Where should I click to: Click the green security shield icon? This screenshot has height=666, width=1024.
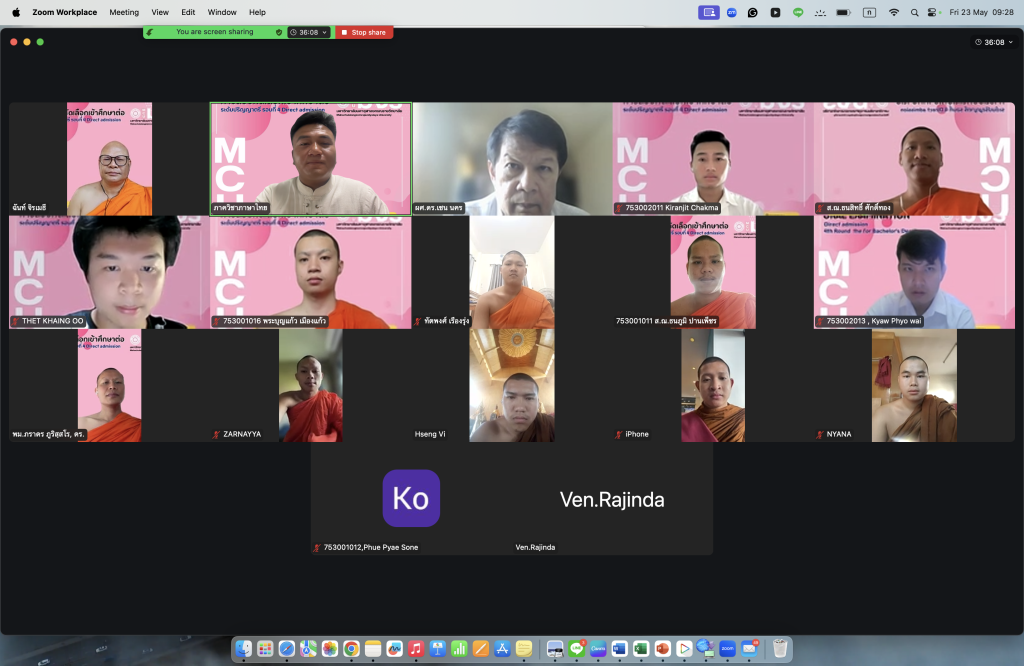coord(279,32)
